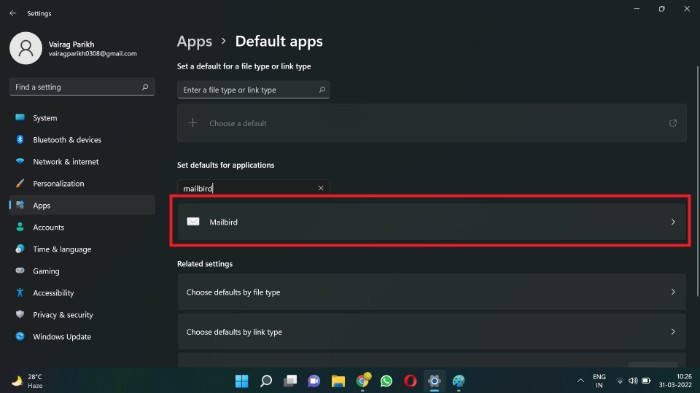Click the magnifier icon in Find a setting
Viewport: 700px width, 393px height.
click(145, 87)
